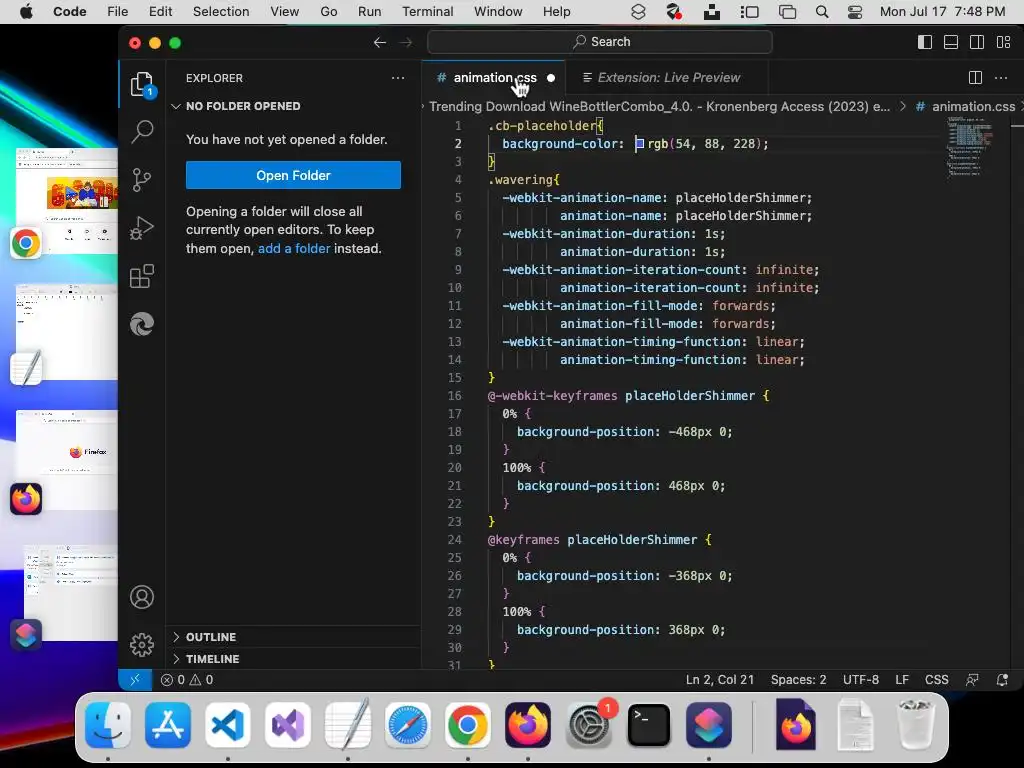Open System Settings from the Dock

pyautogui.click(x=588, y=725)
